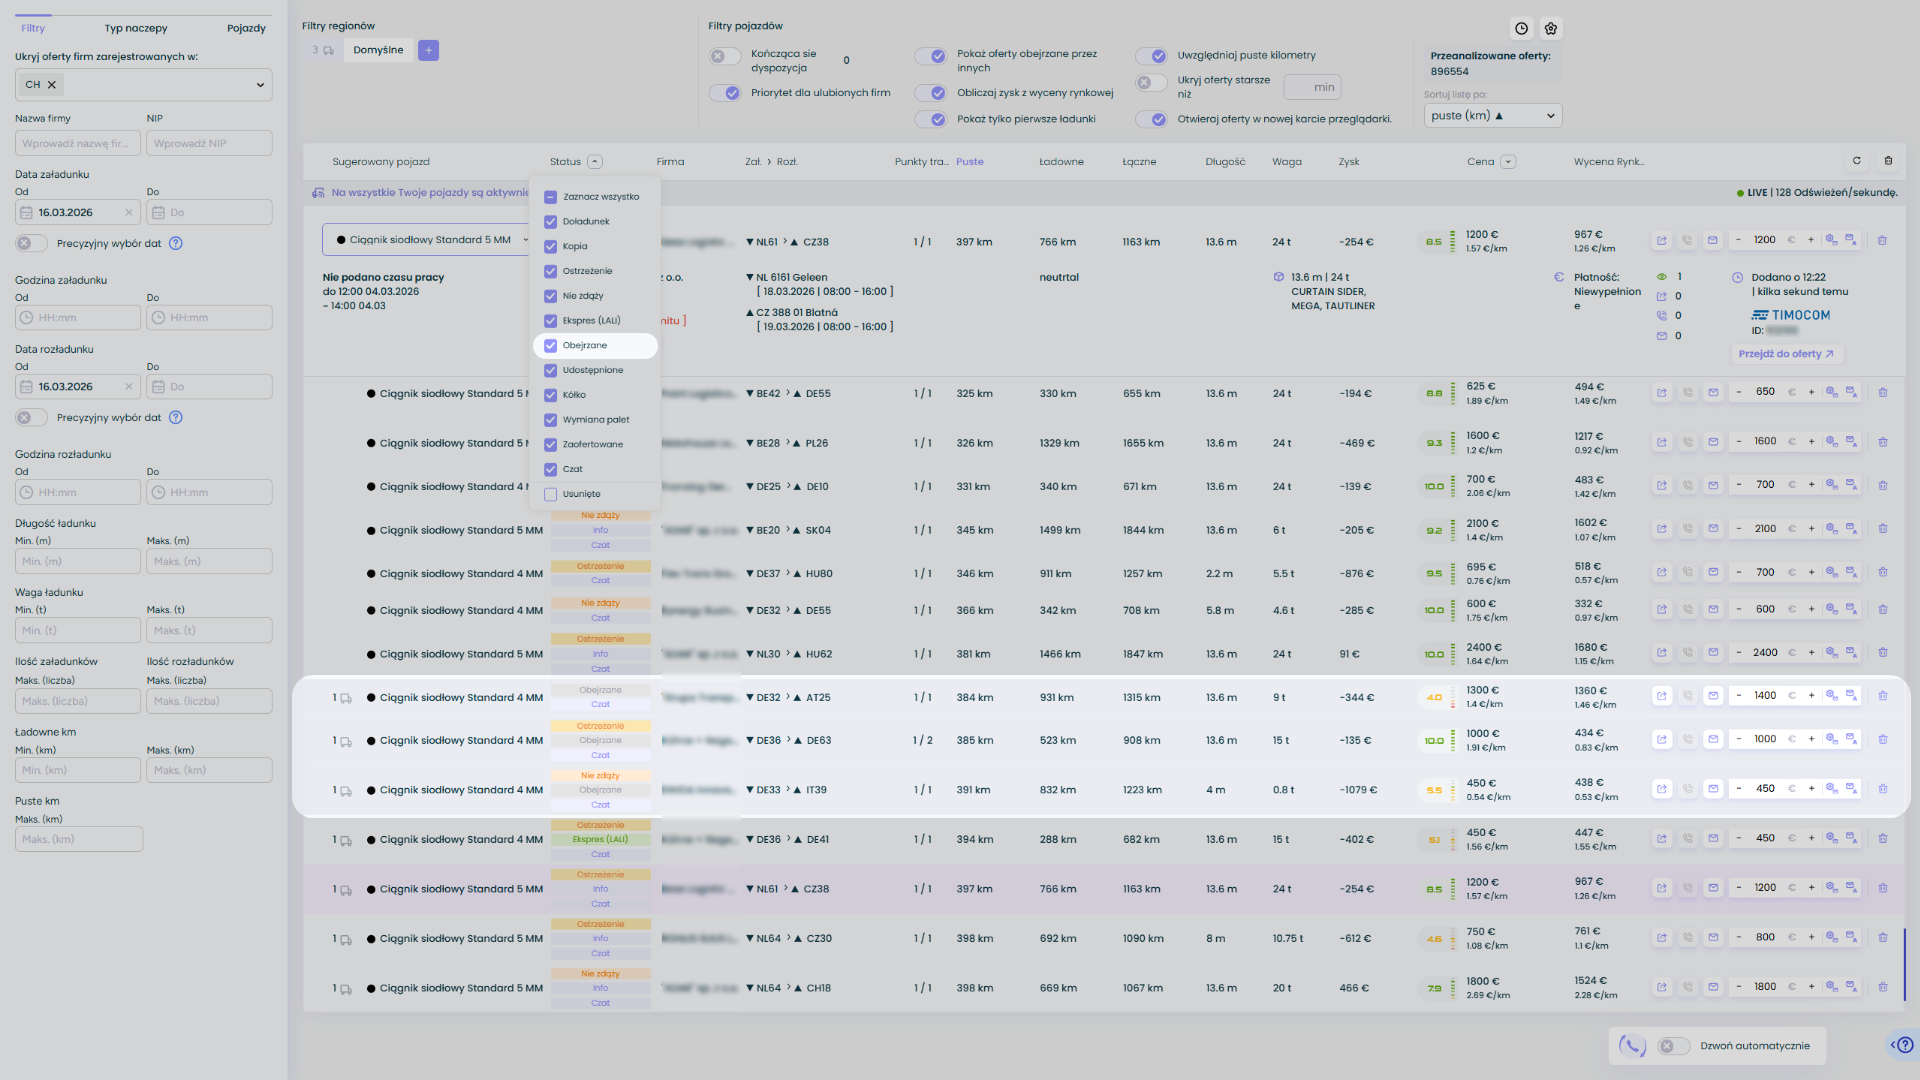Uncheck the Obejrzane status checkbox
Screen dimensions: 1920x1080
(x=550, y=346)
